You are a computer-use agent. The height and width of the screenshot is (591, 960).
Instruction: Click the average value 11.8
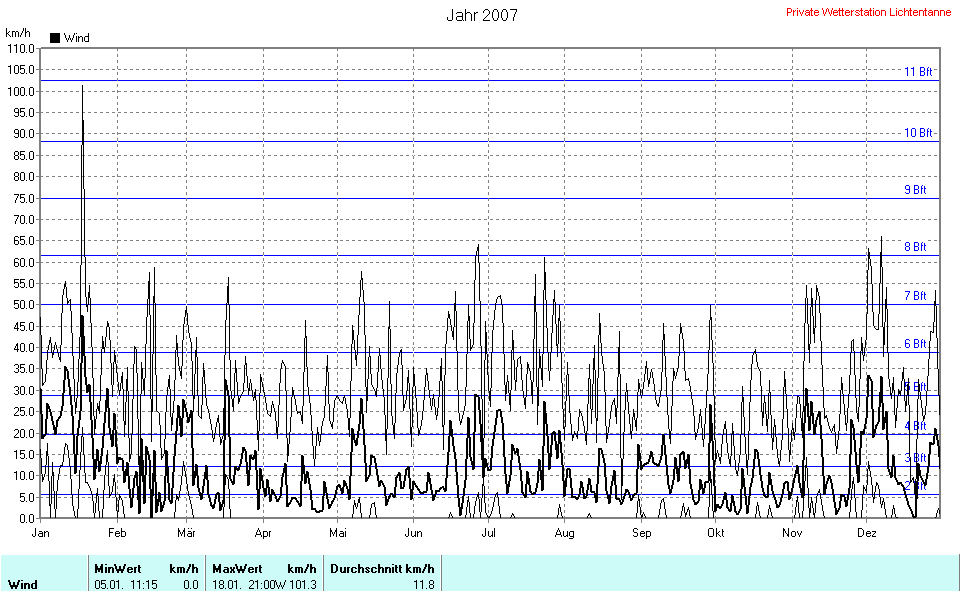point(424,584)
